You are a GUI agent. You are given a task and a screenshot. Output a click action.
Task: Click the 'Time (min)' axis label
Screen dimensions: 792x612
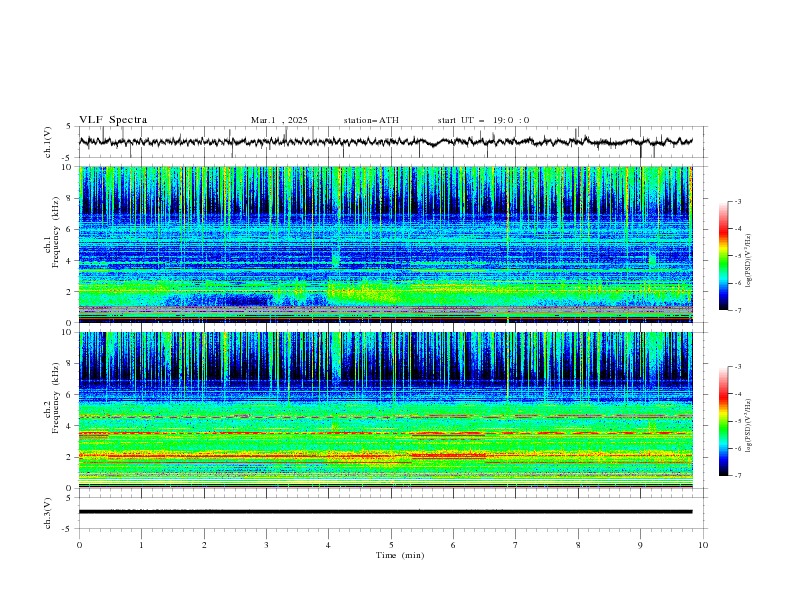[400, 555]
